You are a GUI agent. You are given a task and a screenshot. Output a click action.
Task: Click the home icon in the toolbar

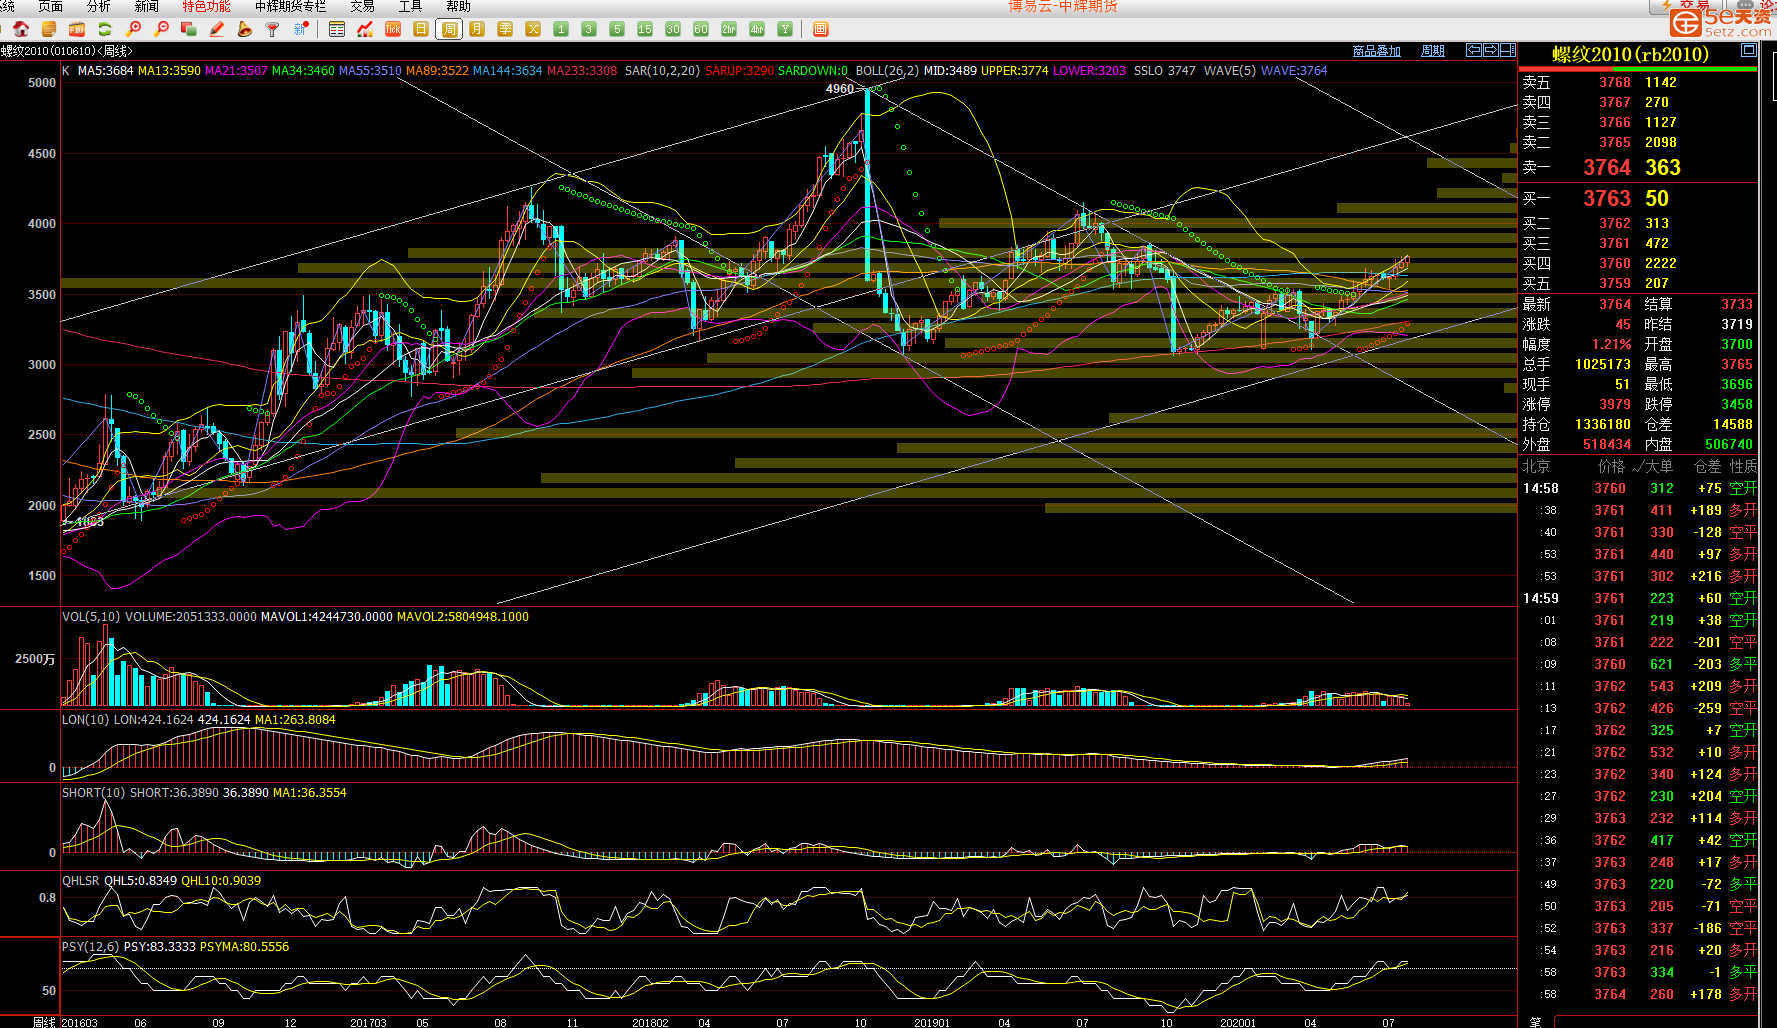coord(21,29)
